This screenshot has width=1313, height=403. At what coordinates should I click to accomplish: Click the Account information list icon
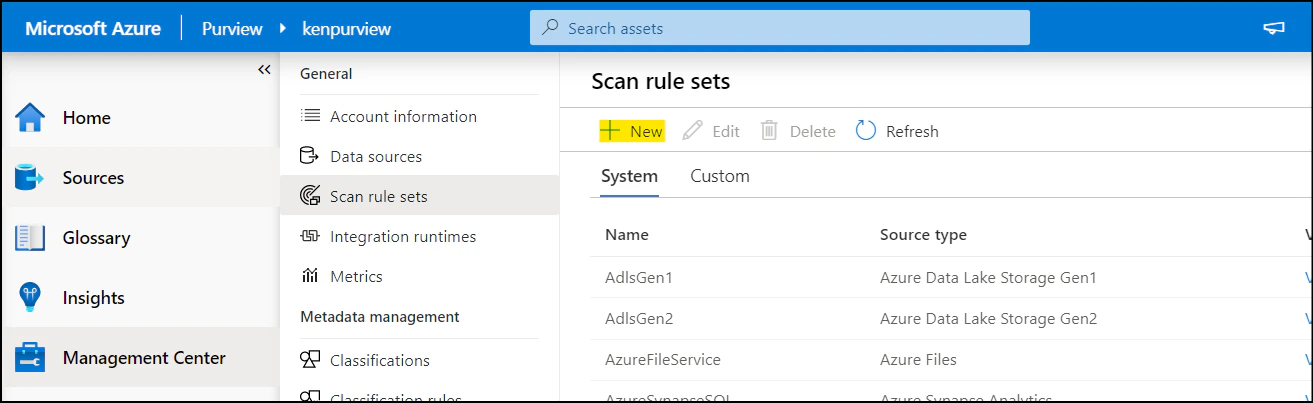click(x=310, y=116)
